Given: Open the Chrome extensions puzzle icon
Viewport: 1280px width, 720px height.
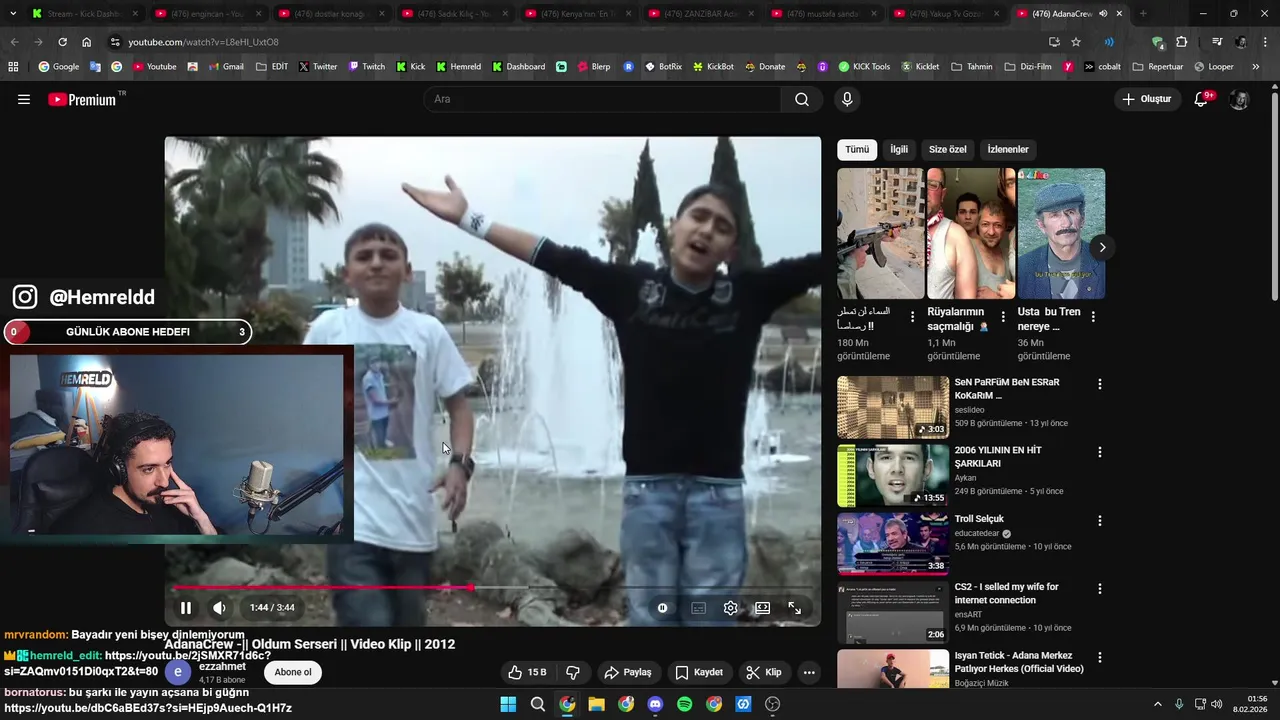Looking at the screenshot, I should pyautogui.click(x=1182, y=42).
